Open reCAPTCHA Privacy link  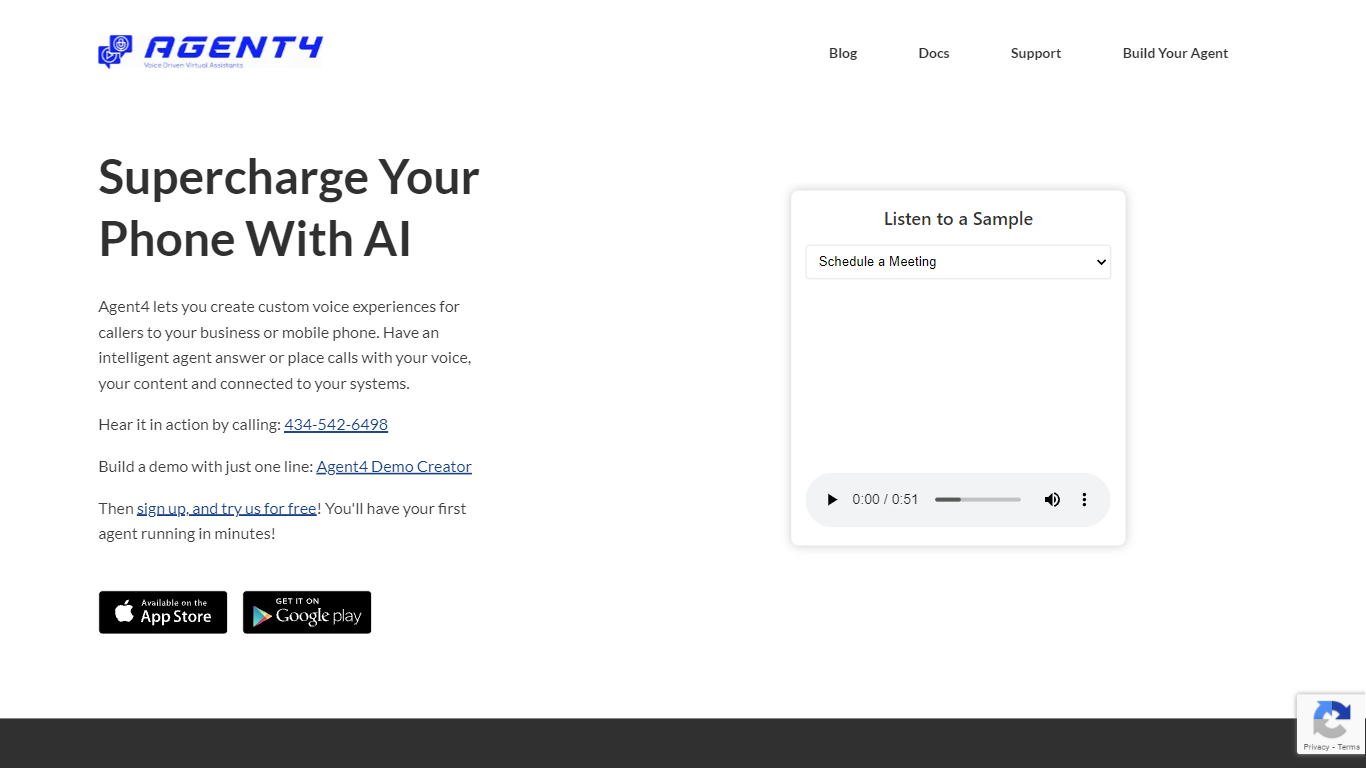1316,747
